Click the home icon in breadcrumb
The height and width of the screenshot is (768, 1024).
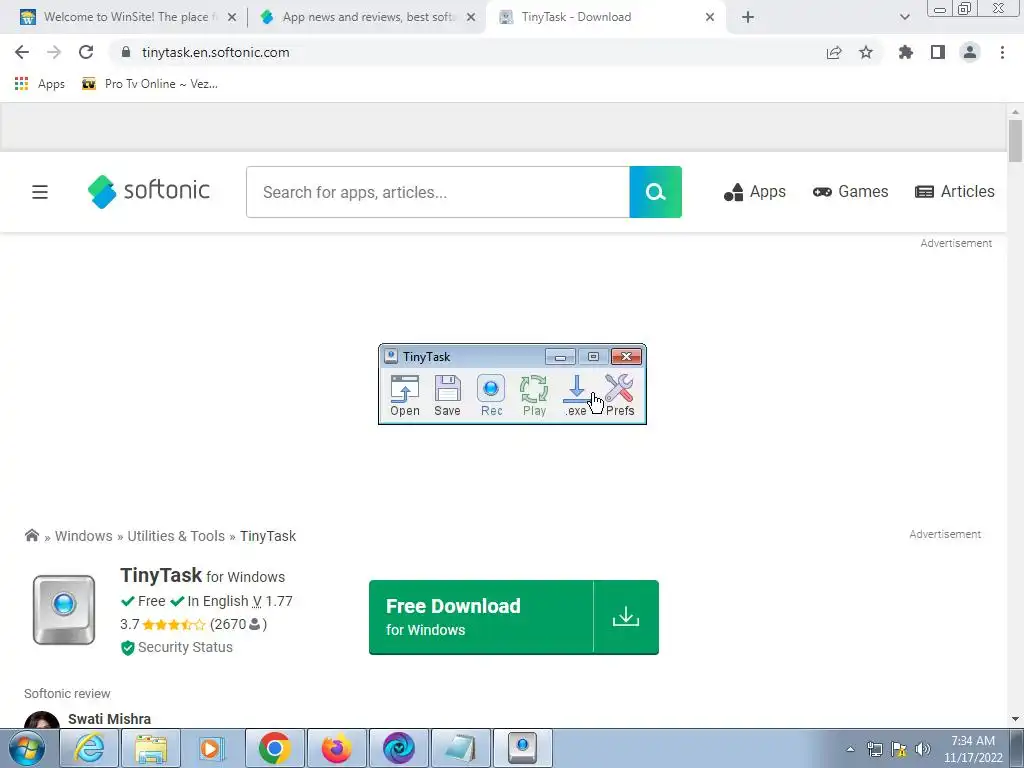(x=31, y=536)
